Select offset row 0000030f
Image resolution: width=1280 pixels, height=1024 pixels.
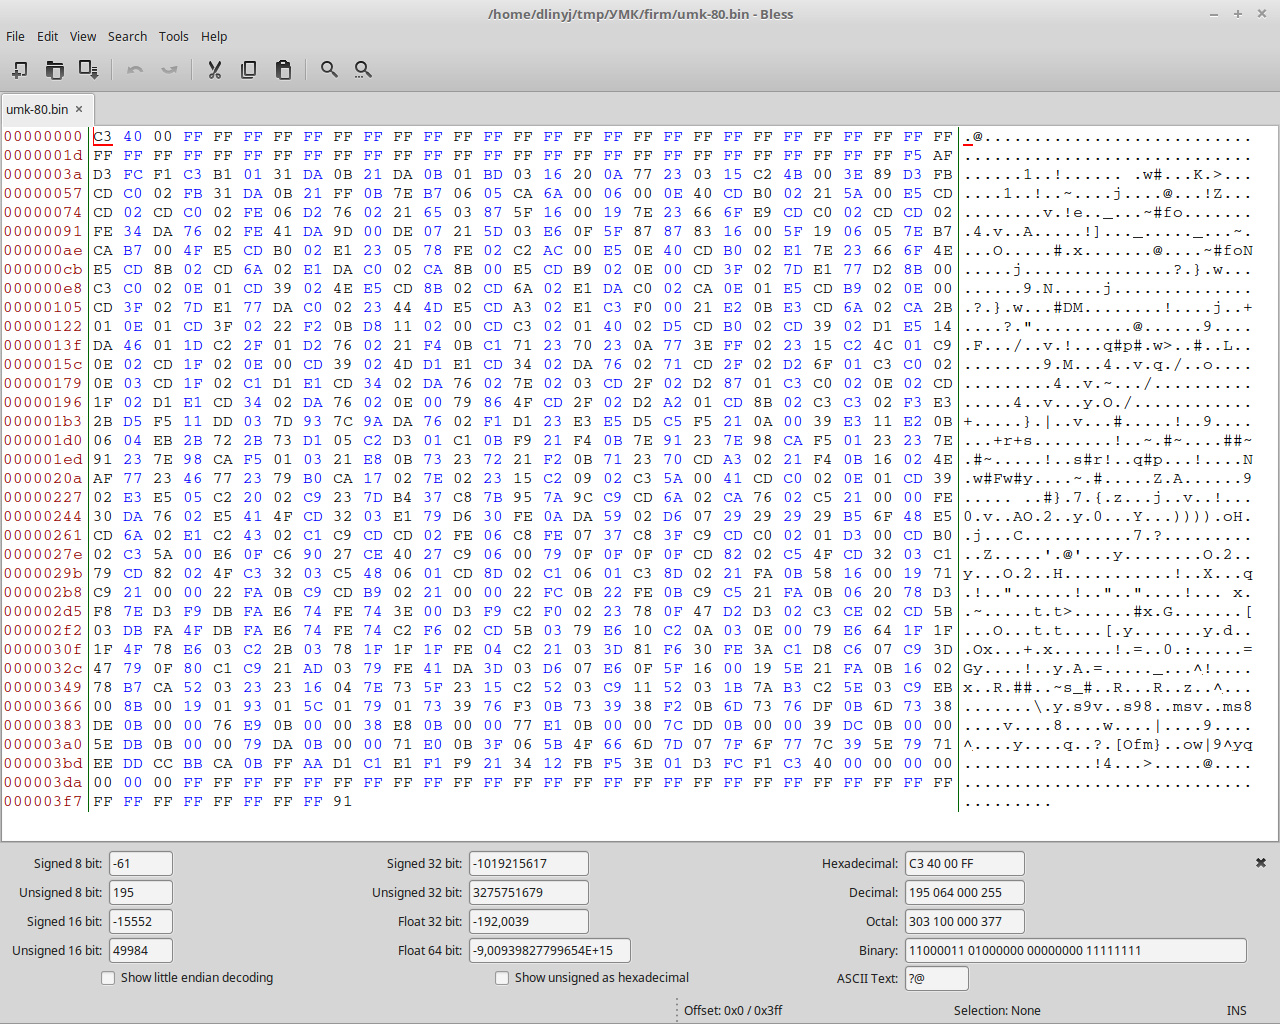[x=44, y=650]
